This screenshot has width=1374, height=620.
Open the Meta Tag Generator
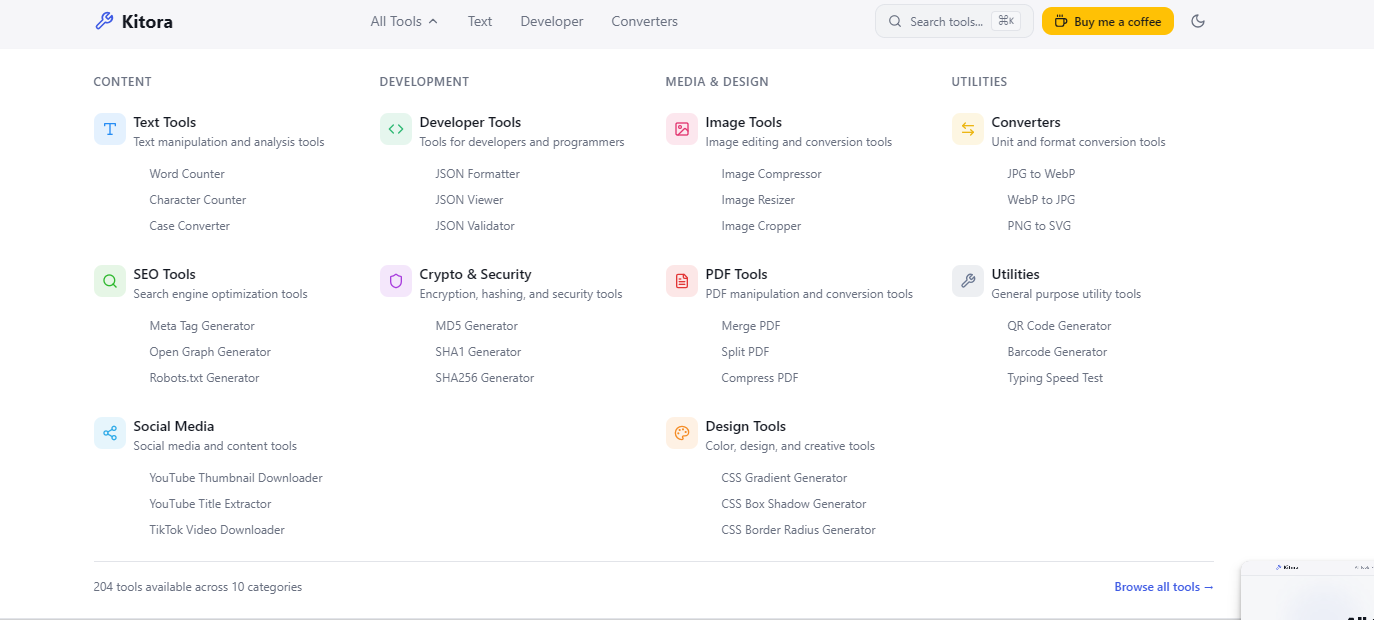[x=202, y=326]
